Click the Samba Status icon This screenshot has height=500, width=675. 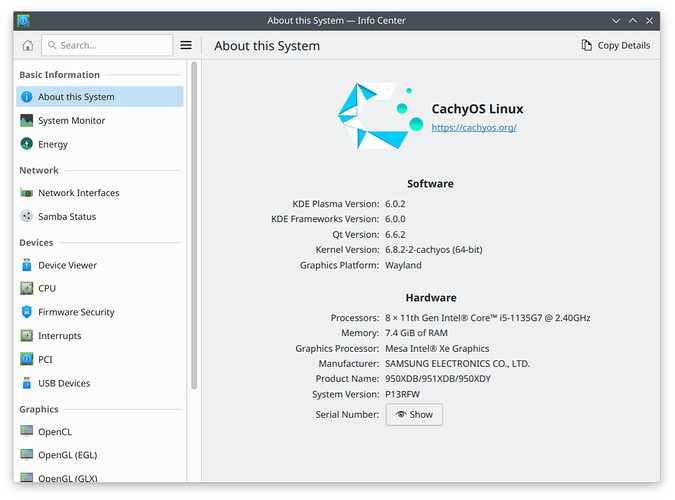point(27,217)
